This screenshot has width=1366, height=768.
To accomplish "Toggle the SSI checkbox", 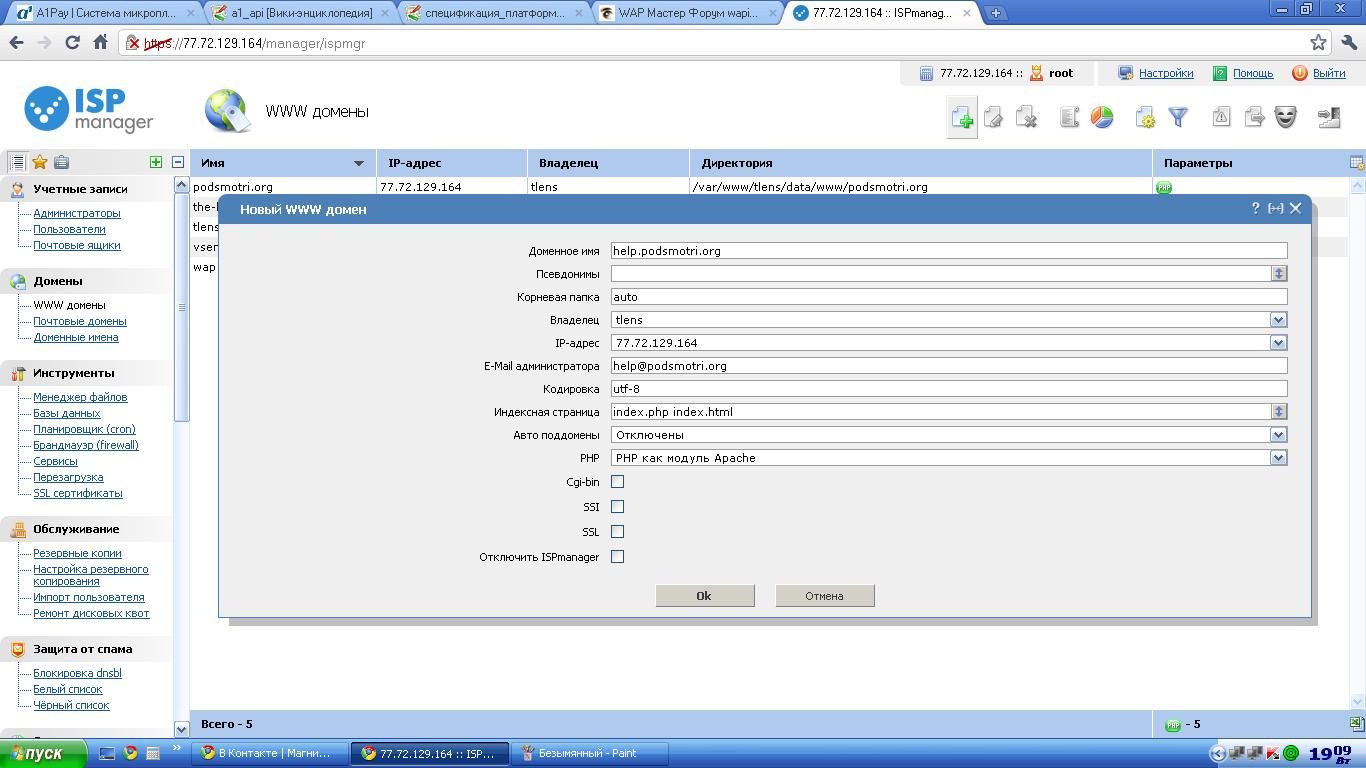I will click(x=617, y=507).
